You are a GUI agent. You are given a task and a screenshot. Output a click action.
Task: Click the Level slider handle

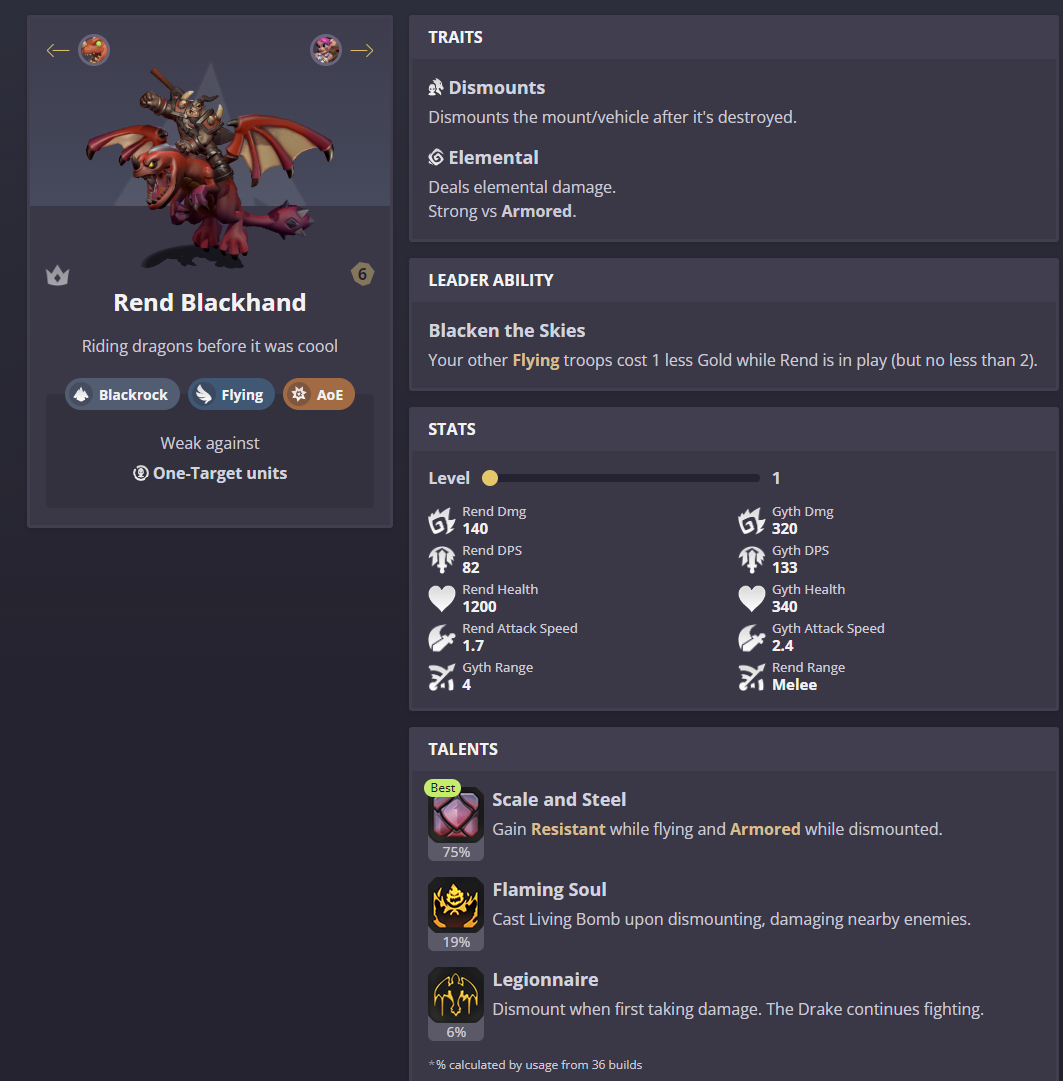[490, 478]
